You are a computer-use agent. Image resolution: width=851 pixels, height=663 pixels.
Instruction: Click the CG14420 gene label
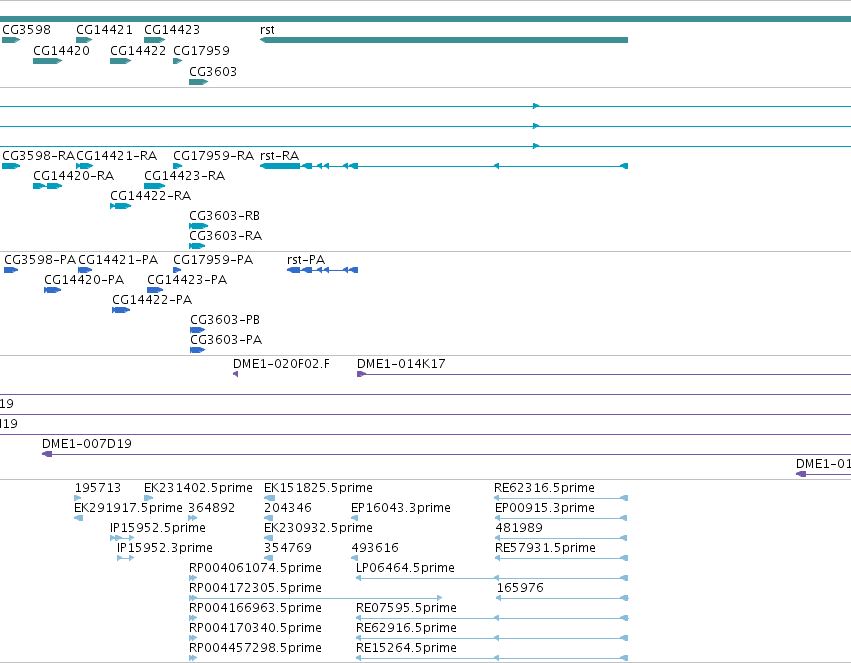point(61,51)
